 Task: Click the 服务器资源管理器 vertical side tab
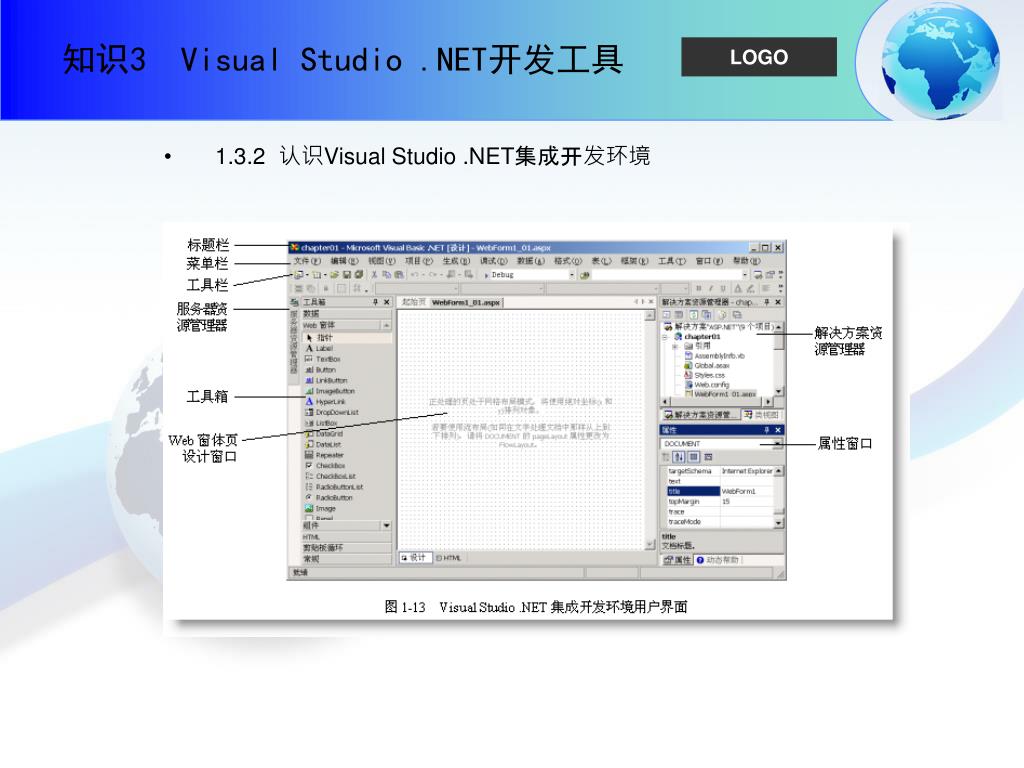[294, 342]
